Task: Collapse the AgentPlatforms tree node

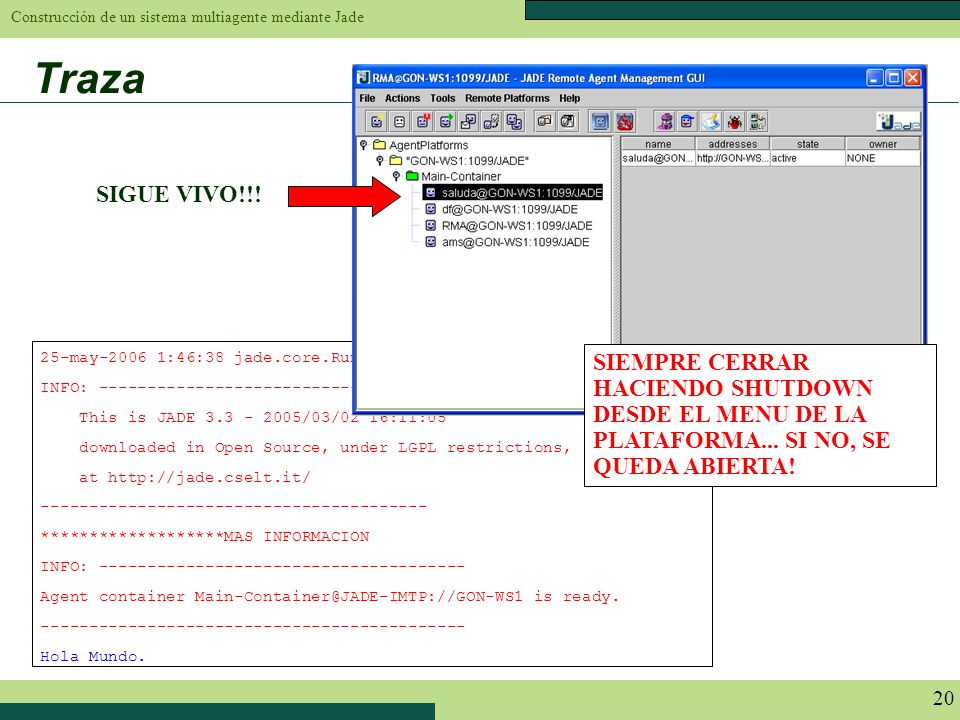Action: click(364, 144)
